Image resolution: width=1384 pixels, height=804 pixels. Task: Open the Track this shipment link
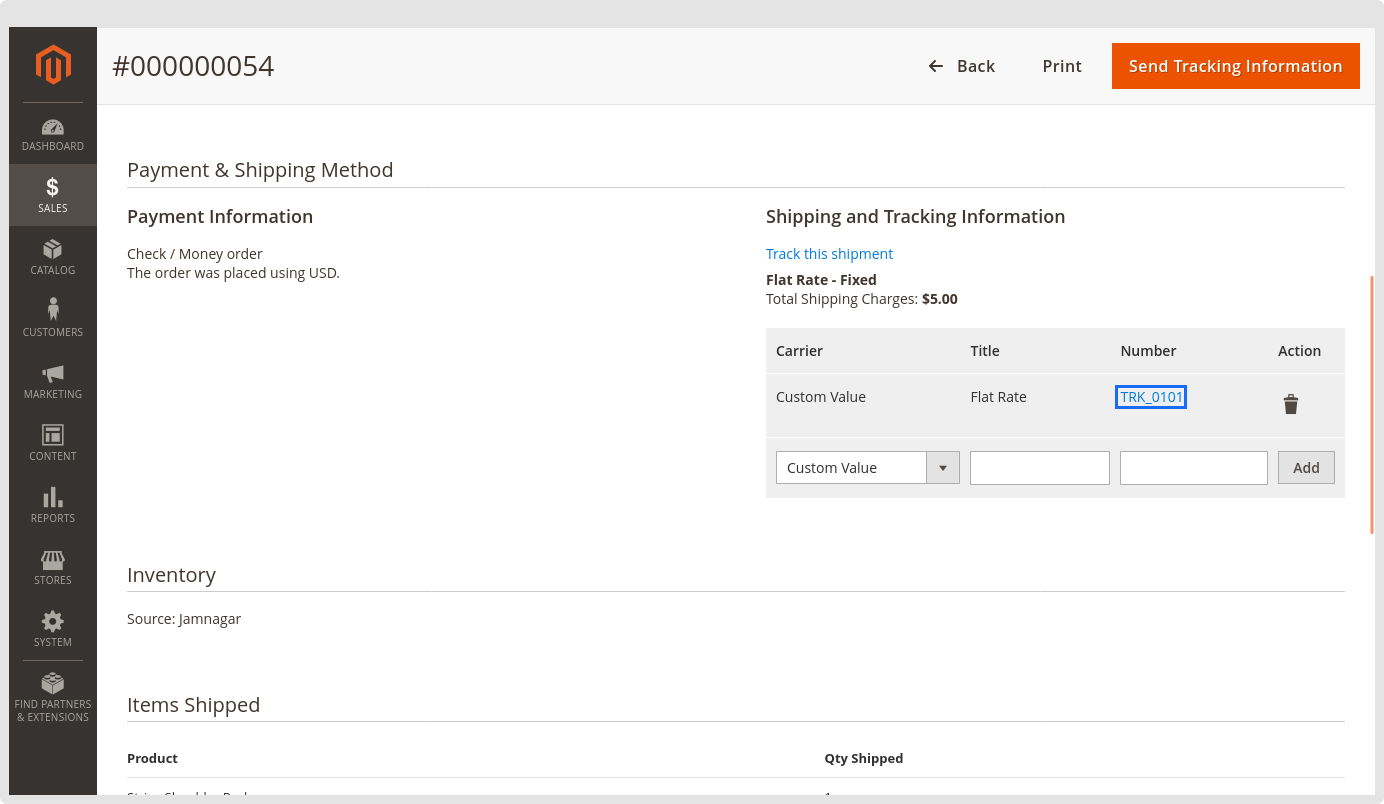point(829,254)
